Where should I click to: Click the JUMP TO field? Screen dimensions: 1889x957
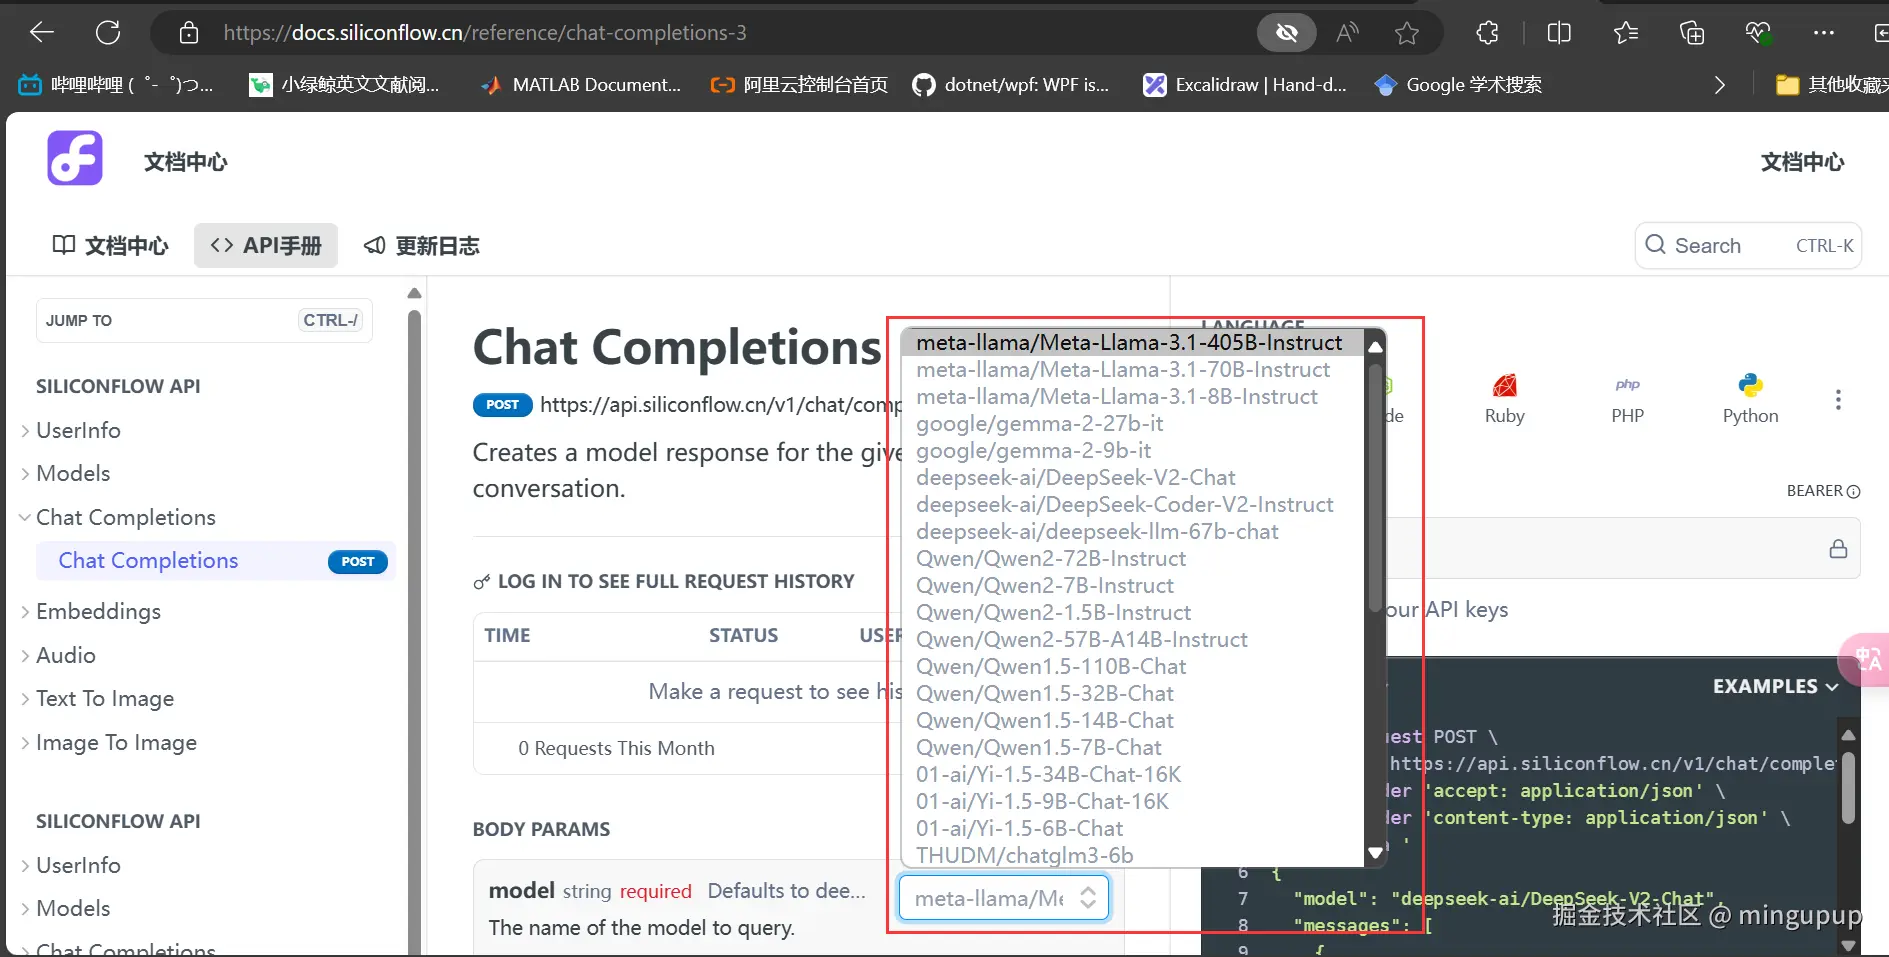204,321
